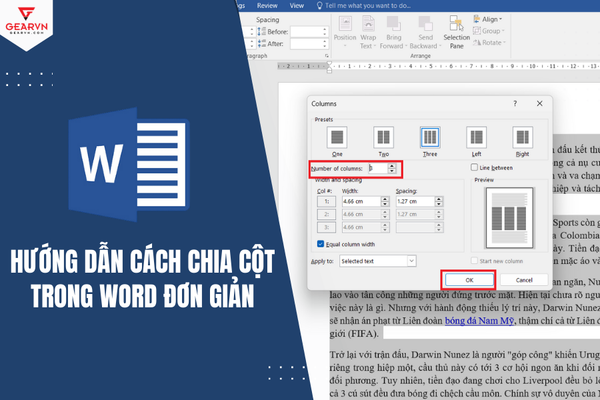Click Bring Forward in Arrange group

[393, 31]
